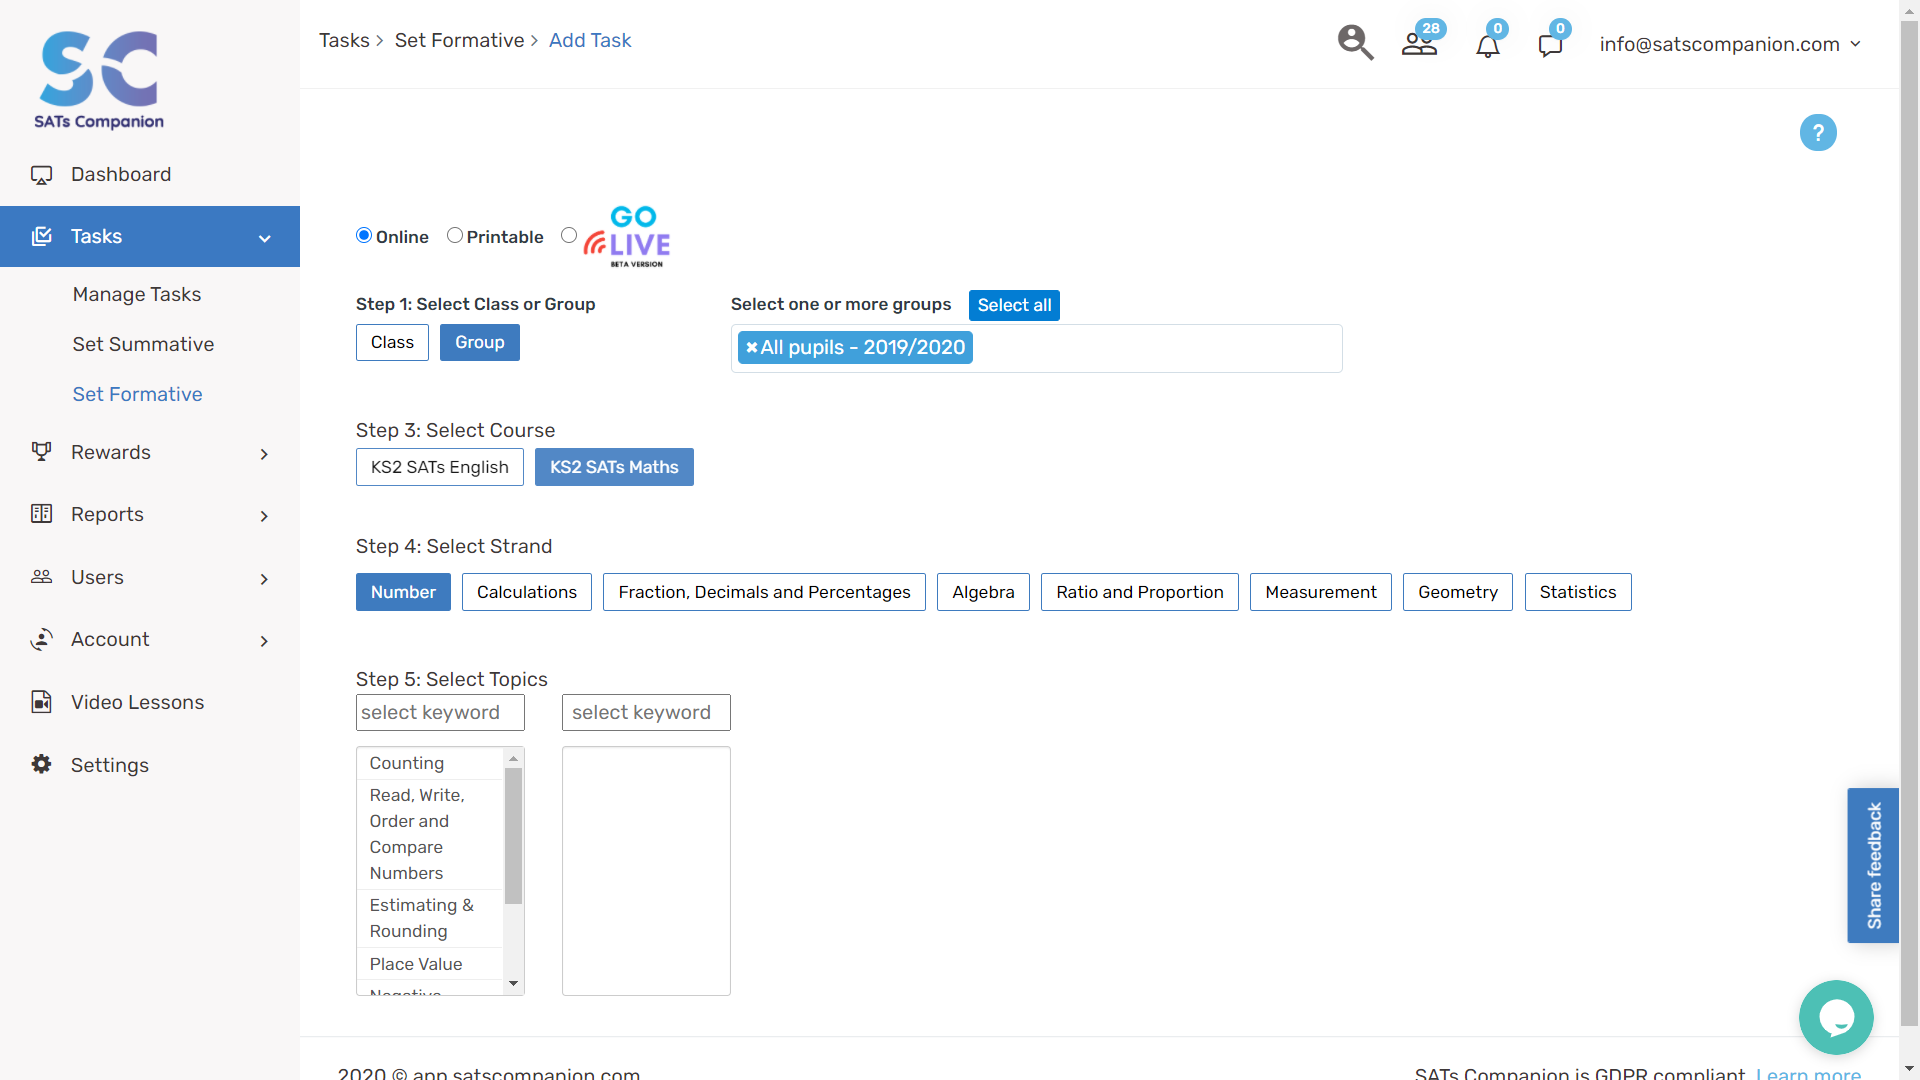Focus the first select keyword field
This screenshot has width=1920, height=1080.
pos(440,712)
